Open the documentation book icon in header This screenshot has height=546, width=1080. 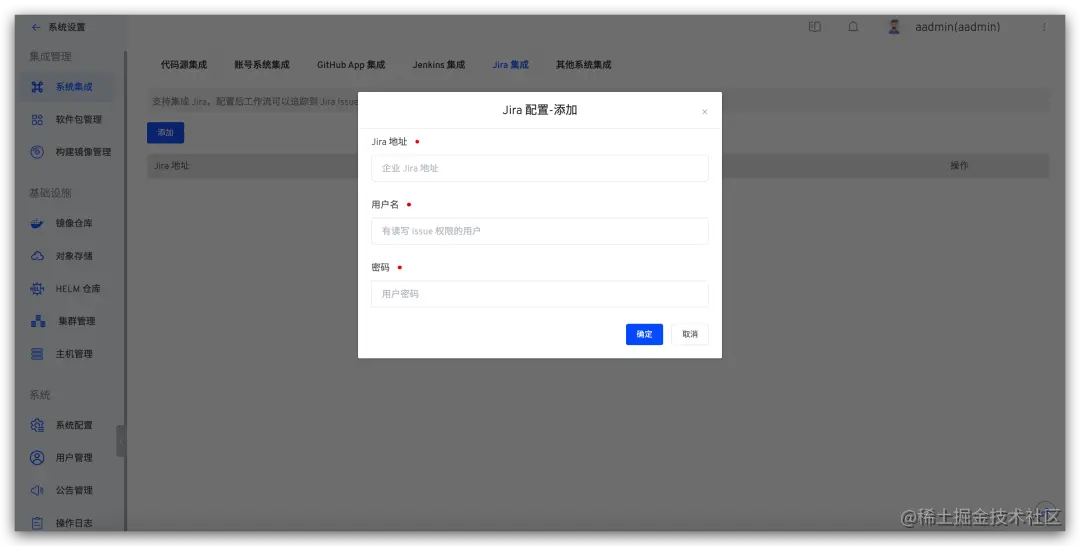coord(815,27)
